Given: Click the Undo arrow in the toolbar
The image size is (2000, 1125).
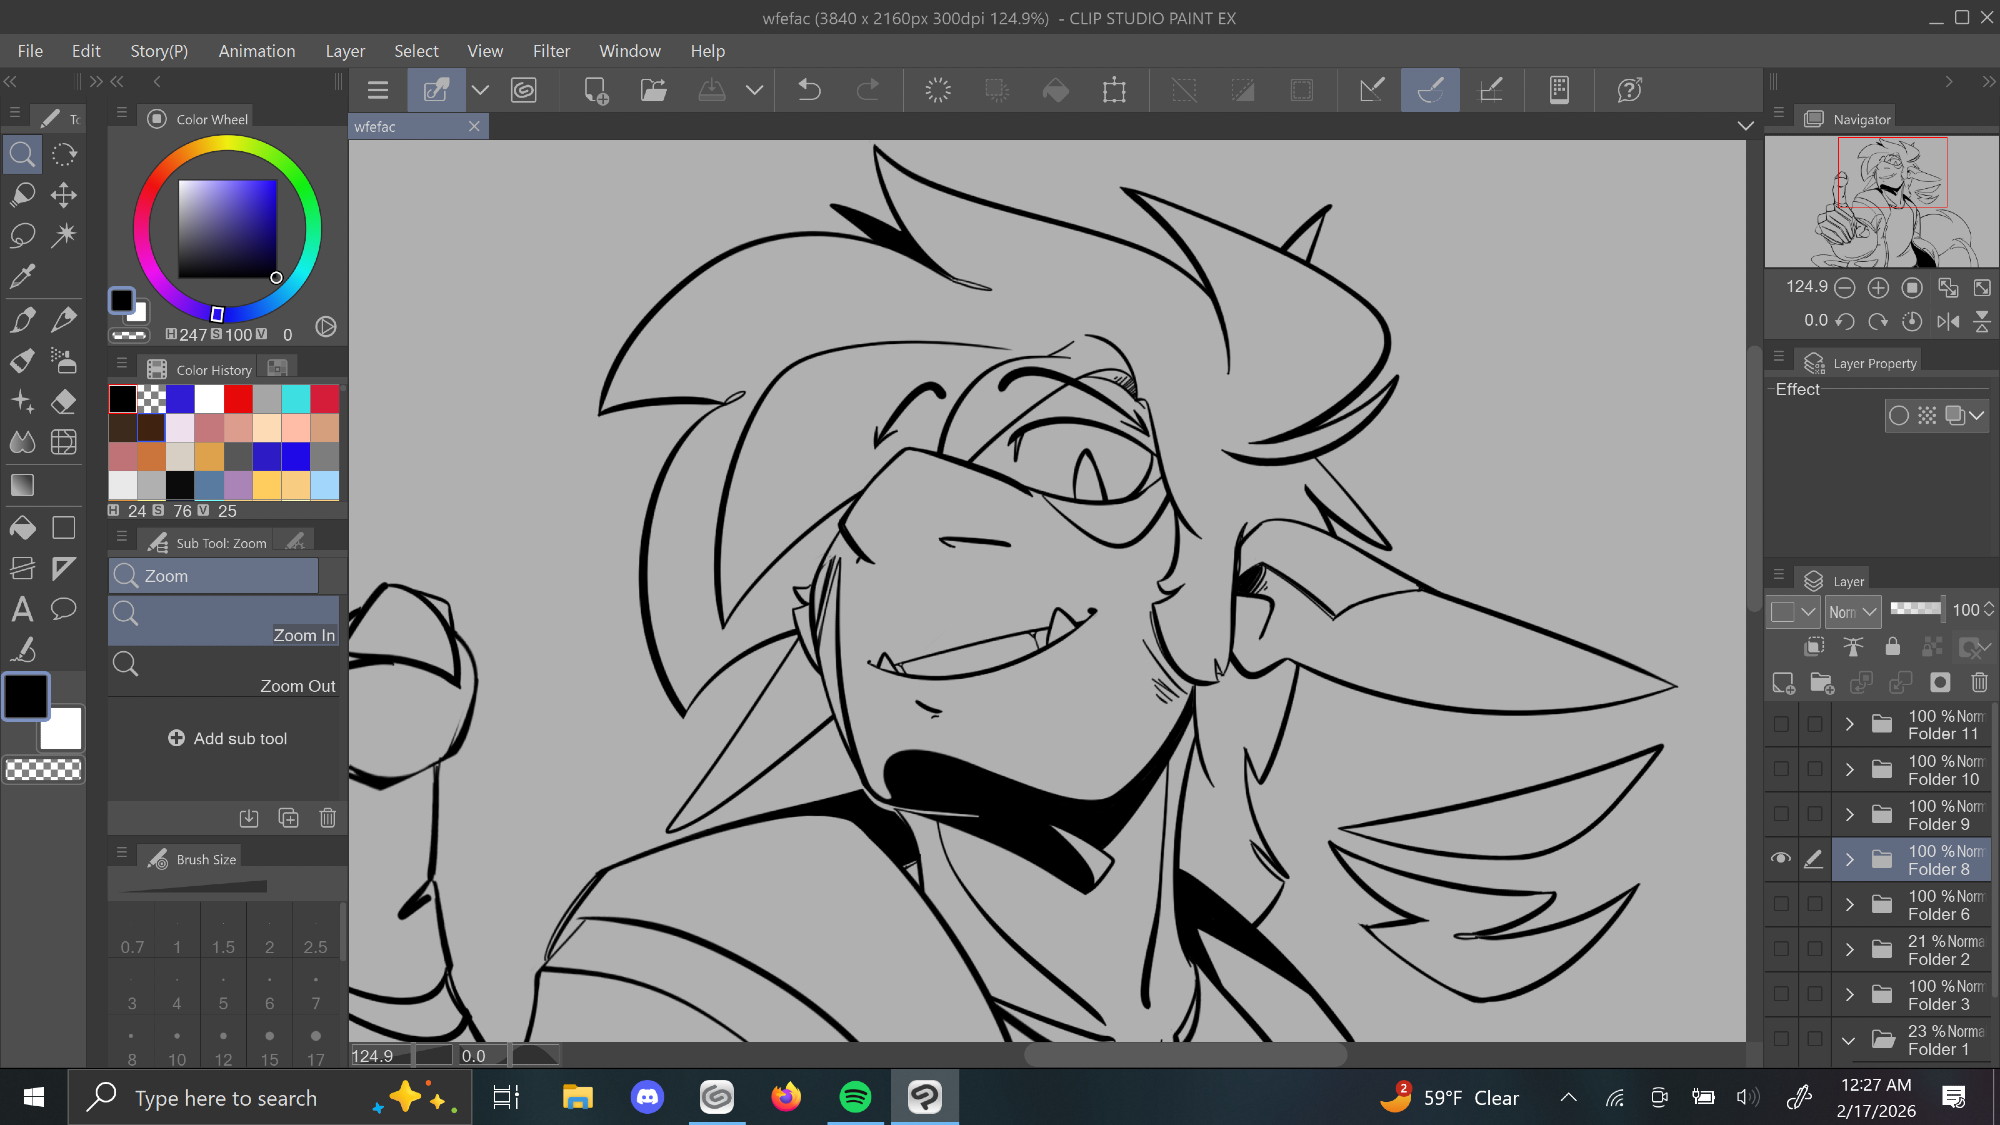Looking at the screenshot, I should point(809,90).
